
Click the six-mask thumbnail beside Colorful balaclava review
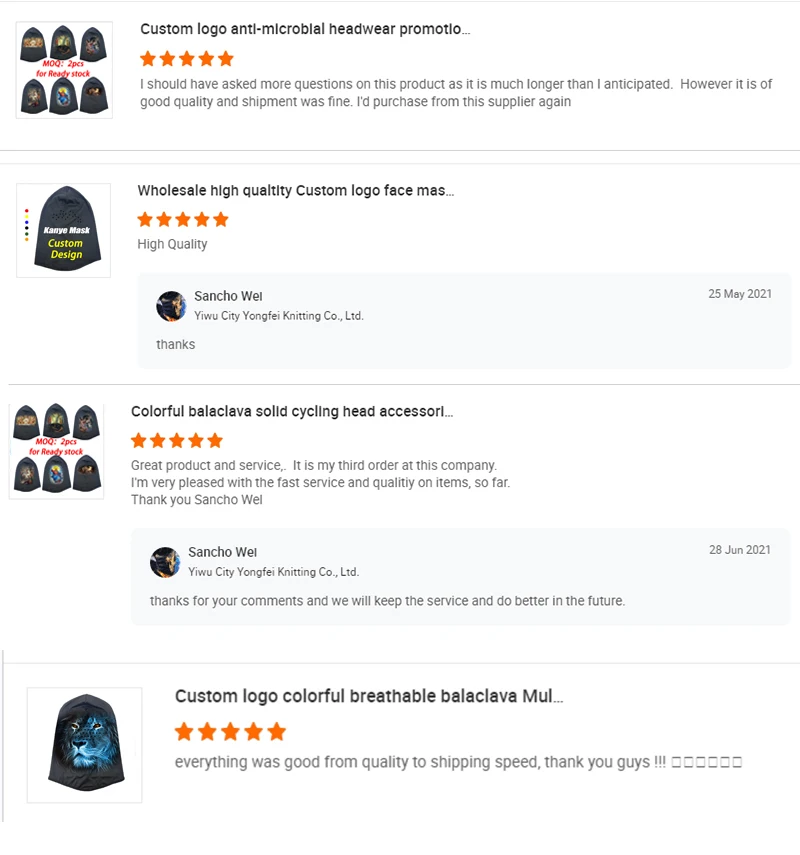click(x=57, y=450)
